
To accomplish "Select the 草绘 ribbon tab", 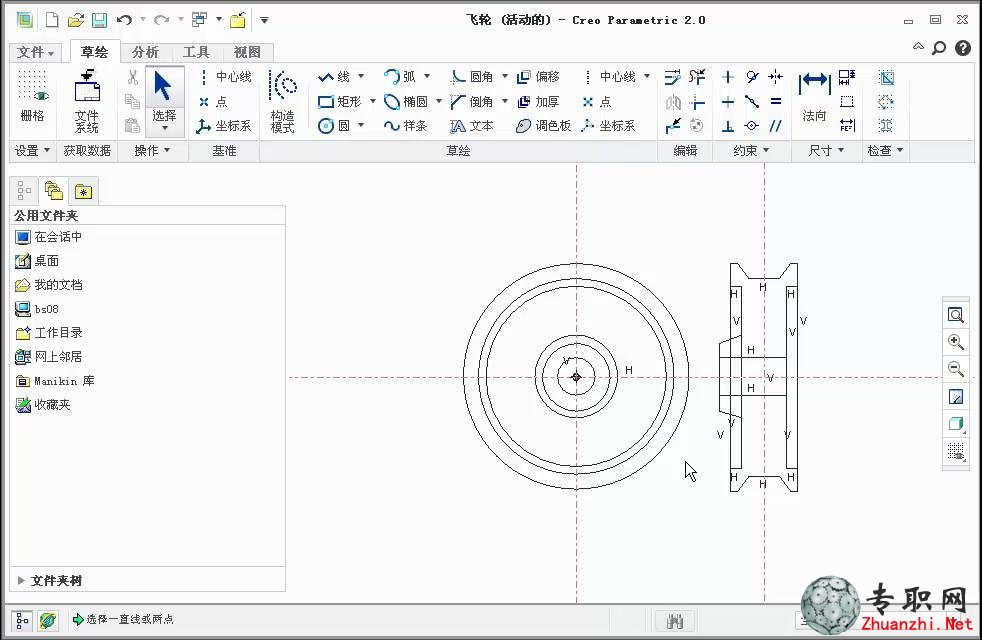I will (95, 52).
